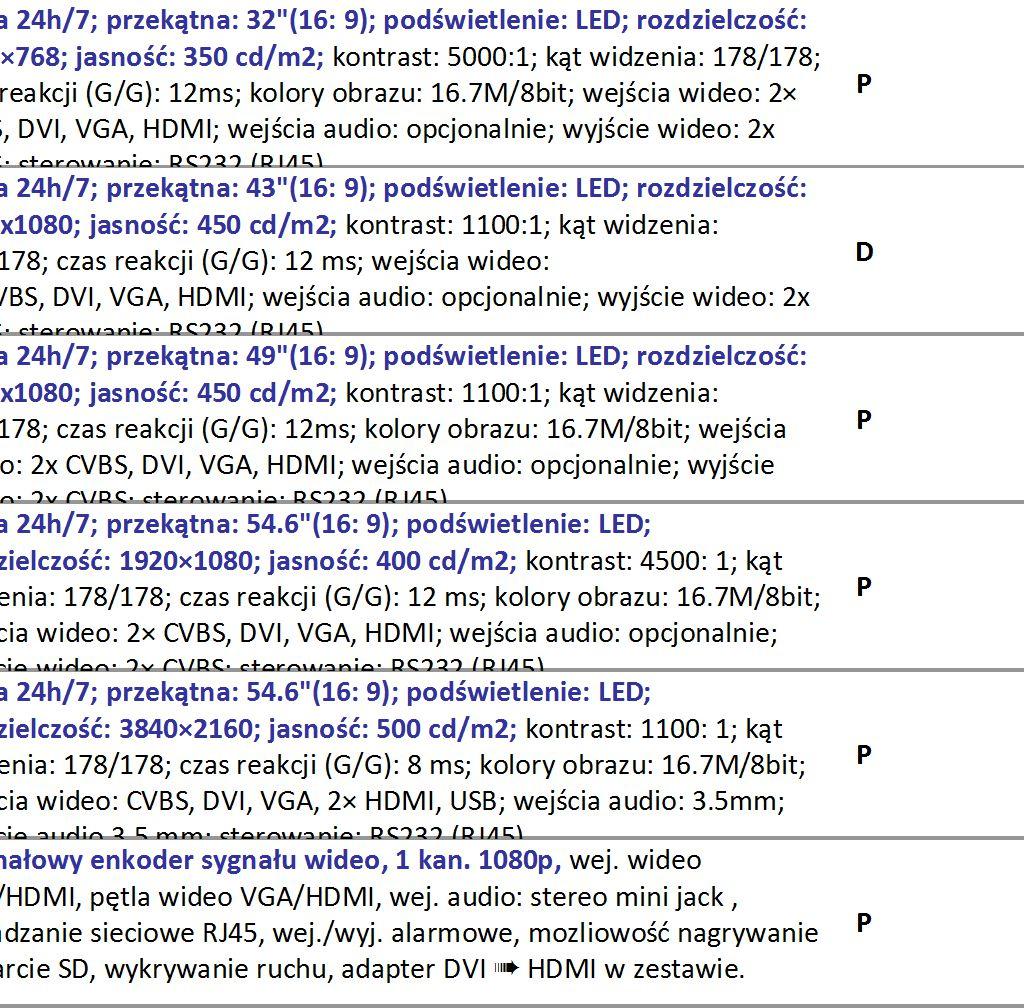Click 'stereo mini jack' text
Viewport: 1024px width, 1008px height.
coord(628,898)
